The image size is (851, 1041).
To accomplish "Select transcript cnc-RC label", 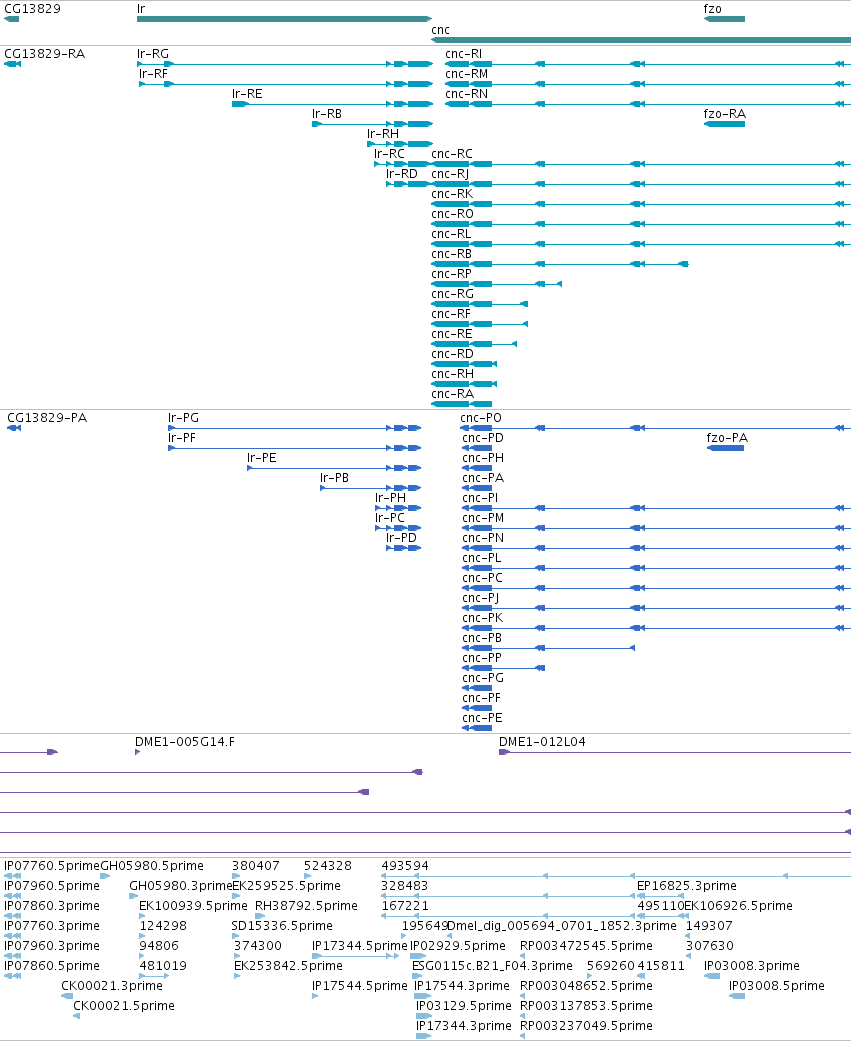I will (452, 153).
